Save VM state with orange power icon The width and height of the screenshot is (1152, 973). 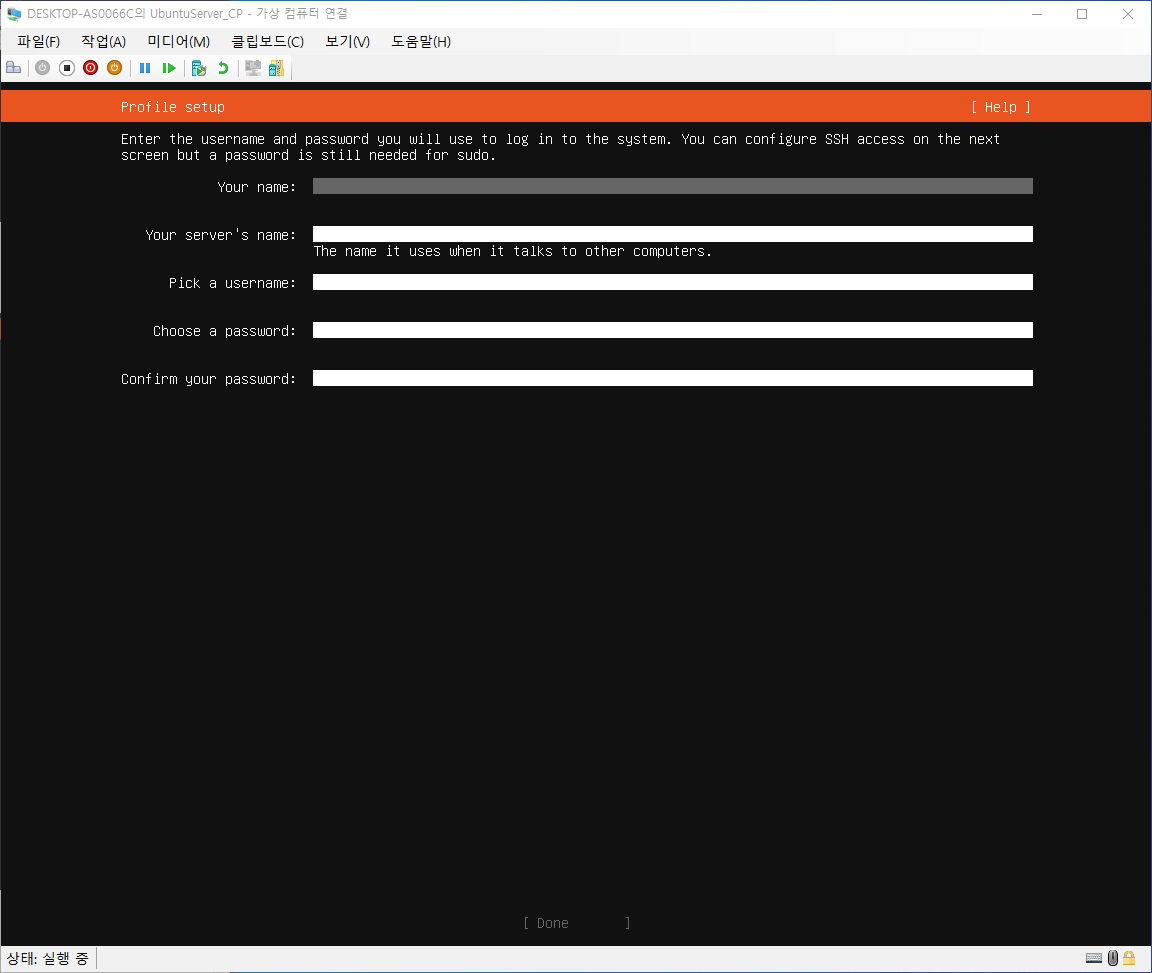click(115, 68)
